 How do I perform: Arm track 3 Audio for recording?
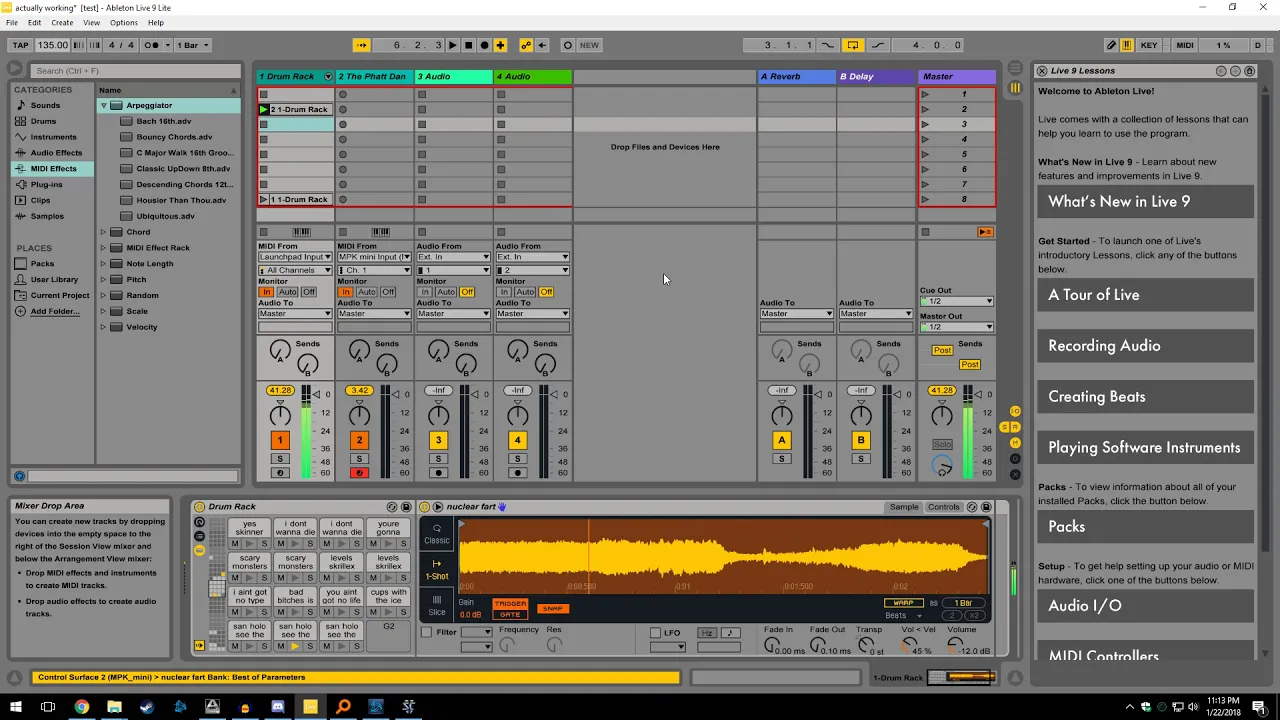click(x=438, y=473)
